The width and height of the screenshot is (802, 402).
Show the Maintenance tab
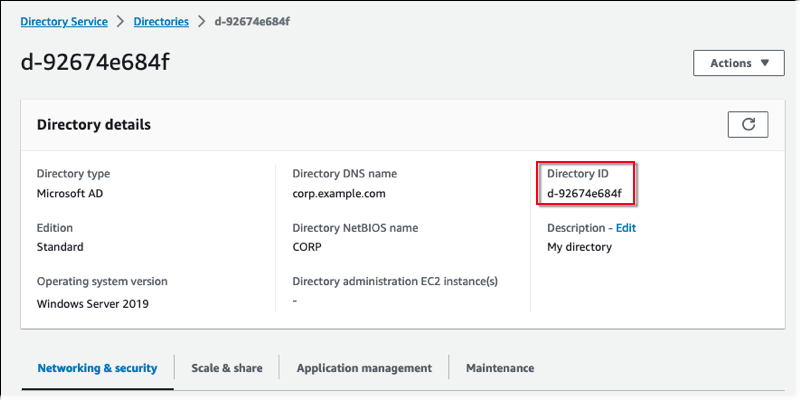coord(499,368)
